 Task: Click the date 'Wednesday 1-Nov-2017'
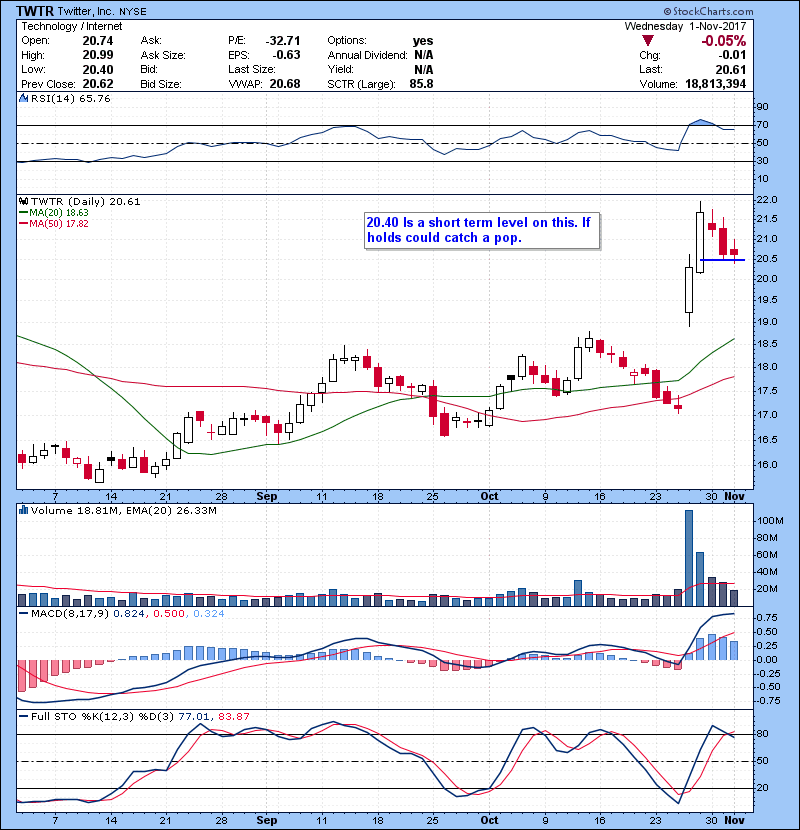[685, 26]
